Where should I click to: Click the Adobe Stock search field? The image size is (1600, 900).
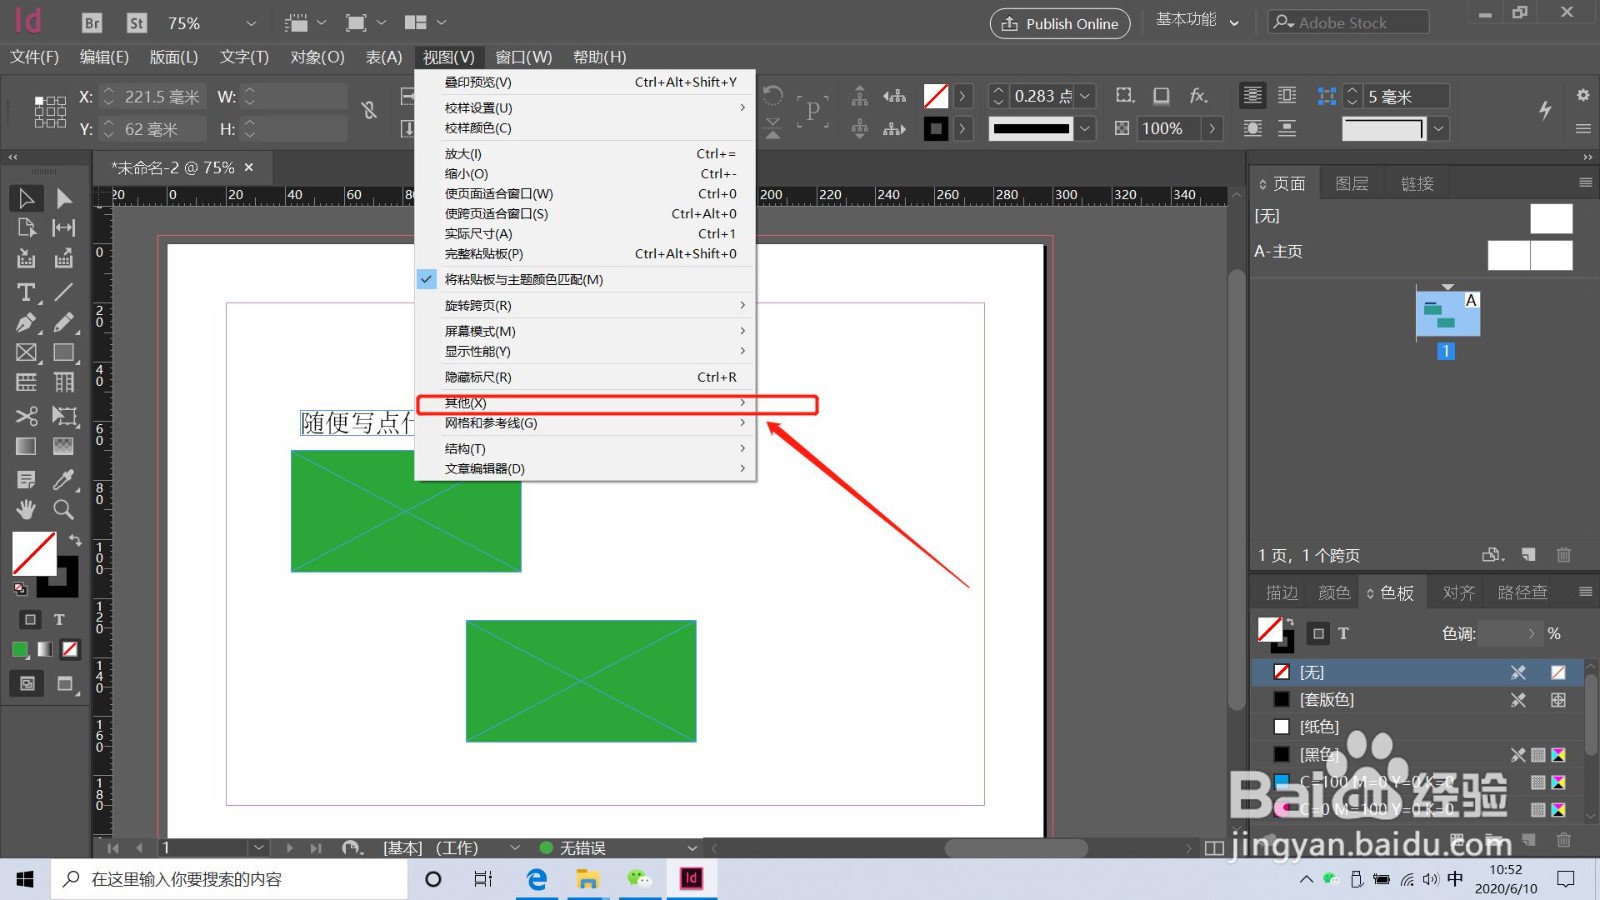click(x=1348, y=22)
